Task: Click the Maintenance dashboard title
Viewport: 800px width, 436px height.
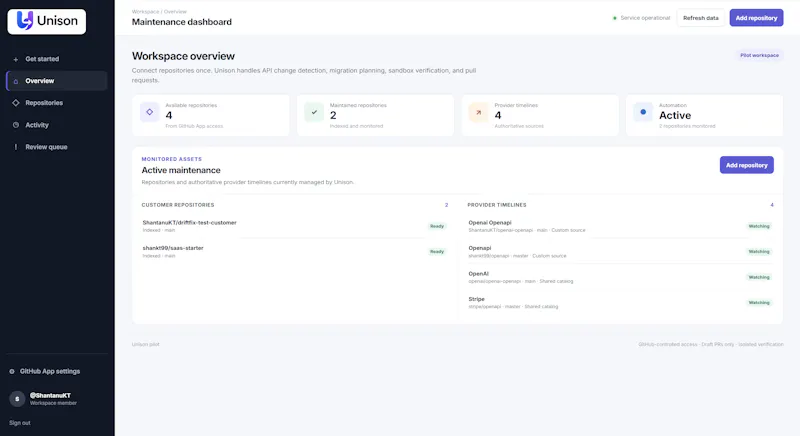Action: [x=182, y=22]
